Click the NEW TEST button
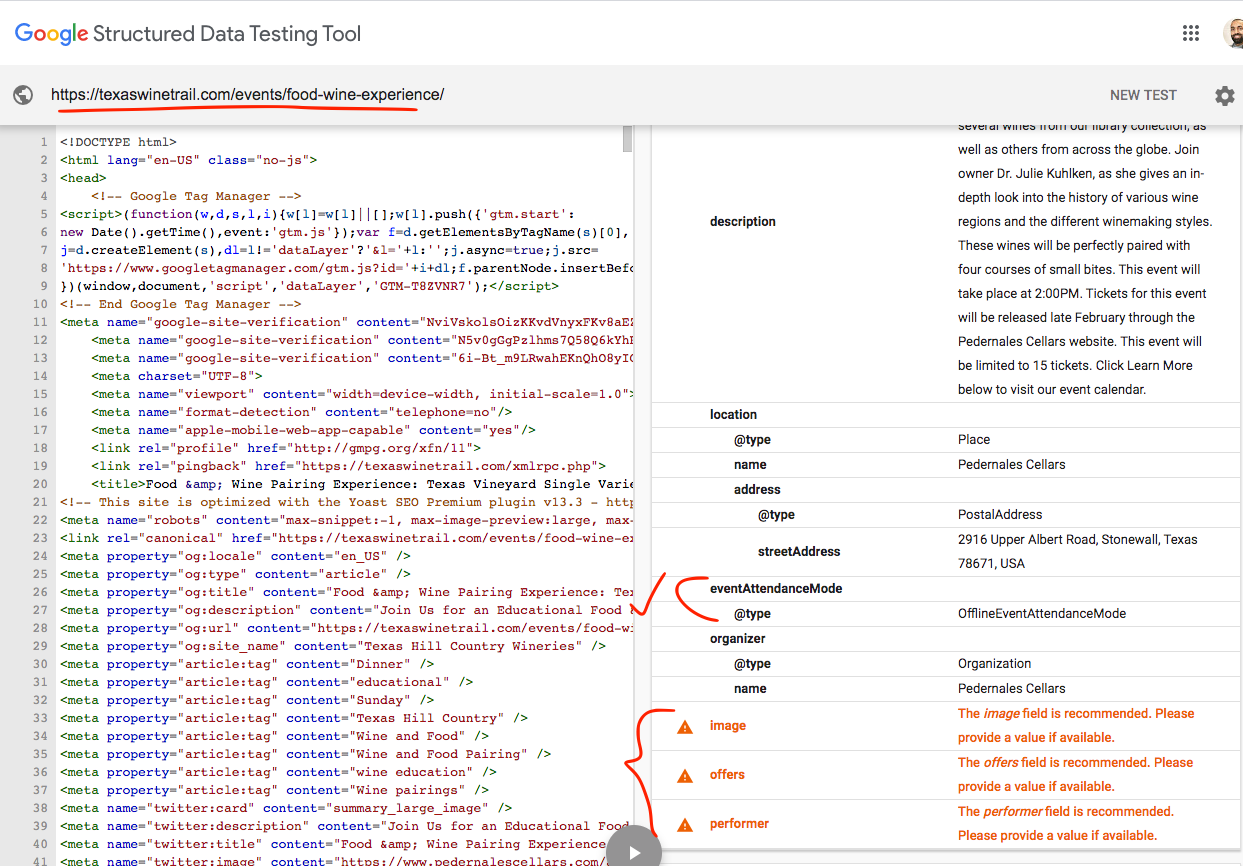 pyautogui.click(x=1143, y=95)
